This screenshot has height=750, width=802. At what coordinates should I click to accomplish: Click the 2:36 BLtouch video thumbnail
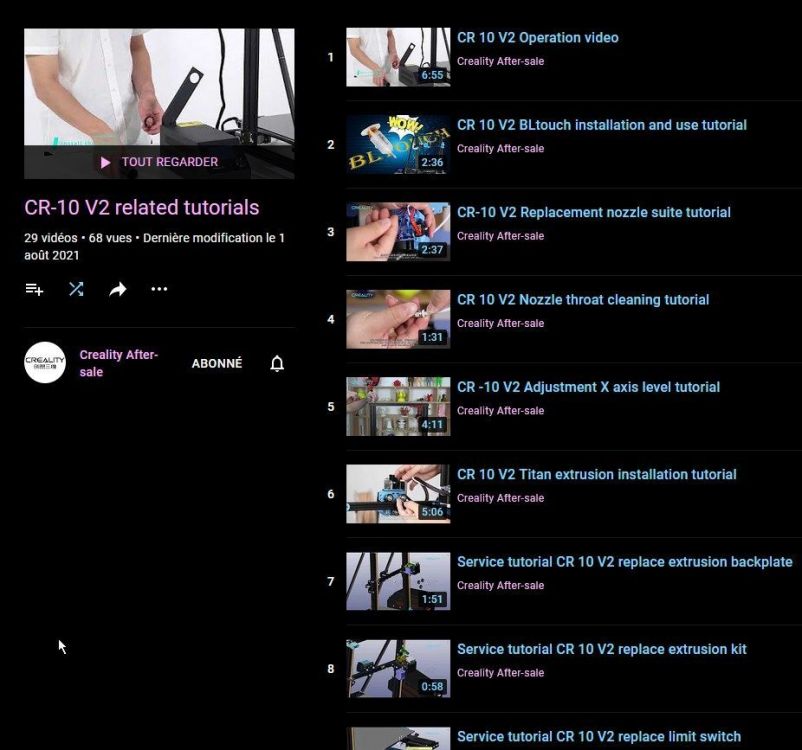[398, 145]
